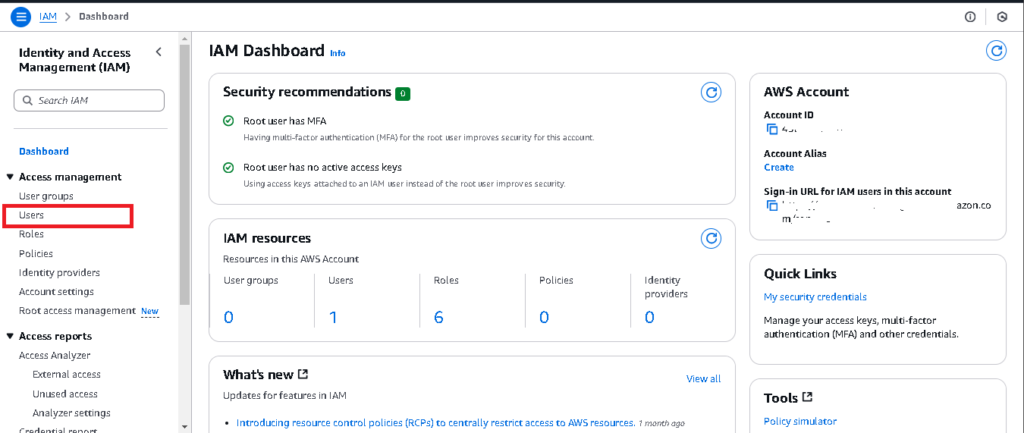Click the User groups count 0
Viewport: 1024px width, 433px height.
click(229, 317)
